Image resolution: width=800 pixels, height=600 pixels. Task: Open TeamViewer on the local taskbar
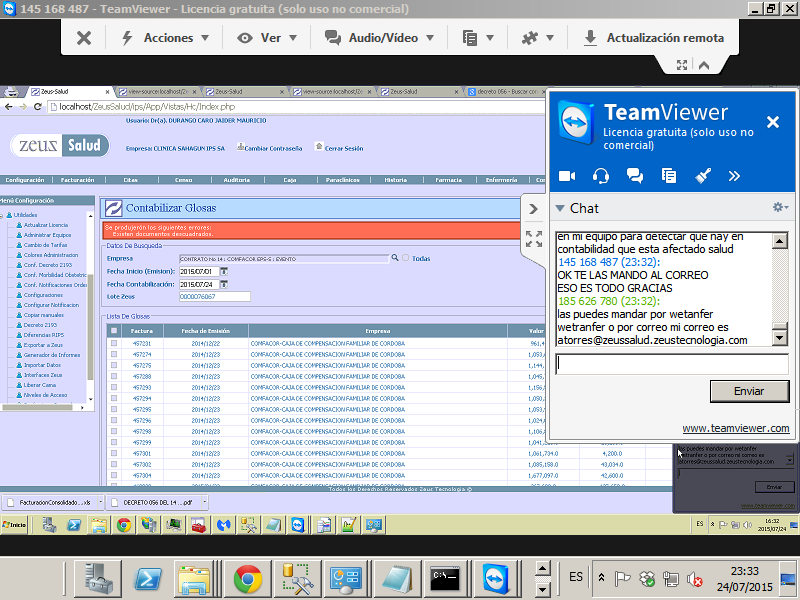[x=496, y=579]
